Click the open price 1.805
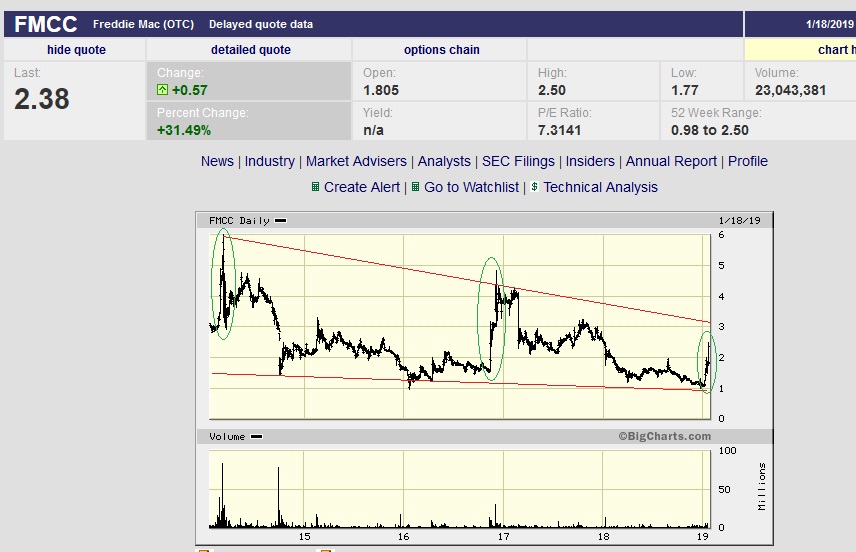 point(381,90)
